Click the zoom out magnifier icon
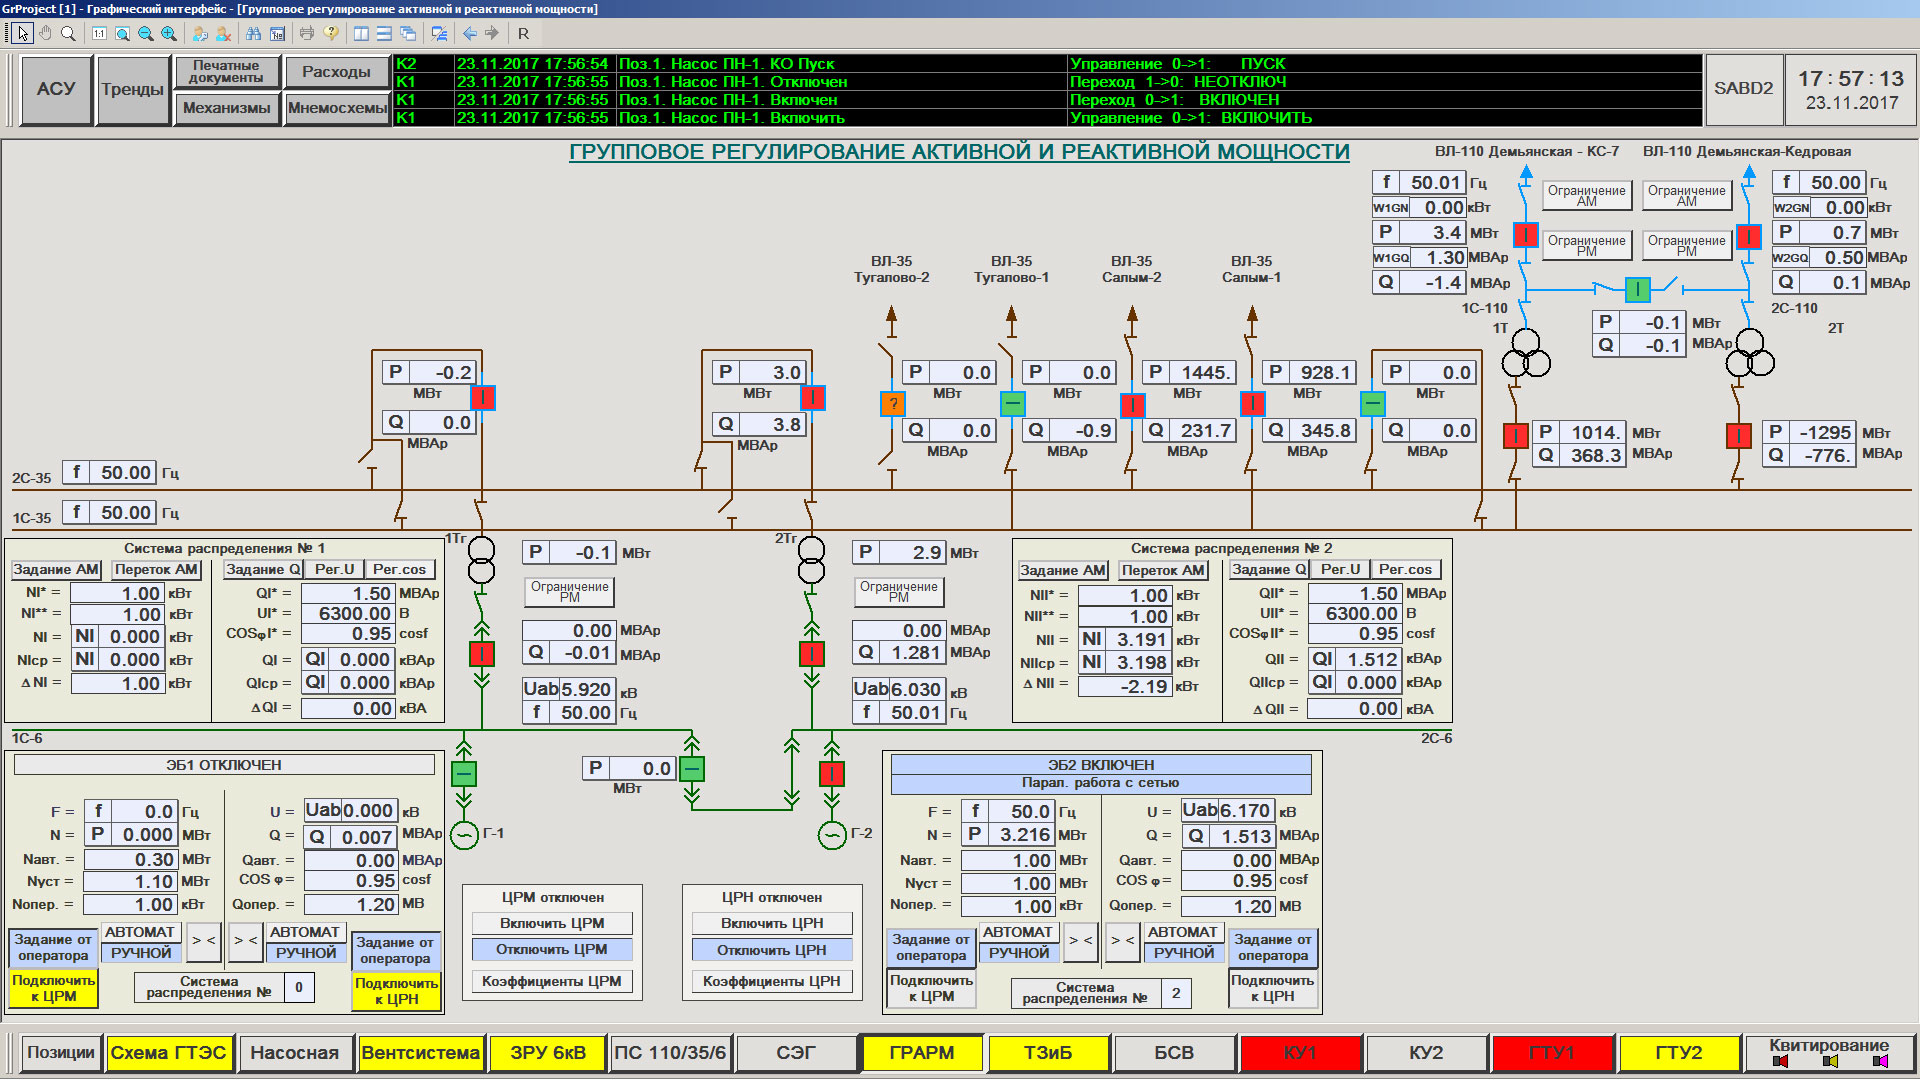 145,33
